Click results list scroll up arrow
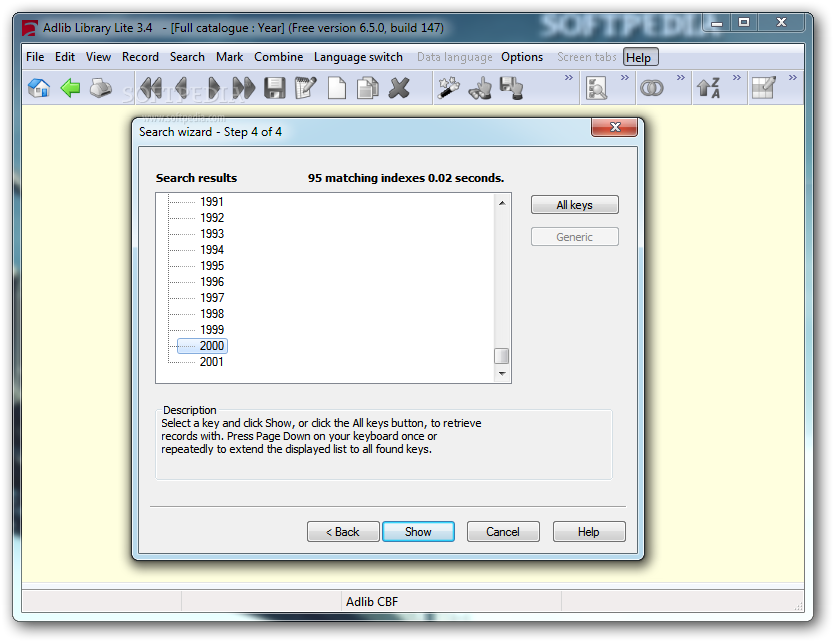The height and width of the screenshot is (642, 834). (502, 203)
